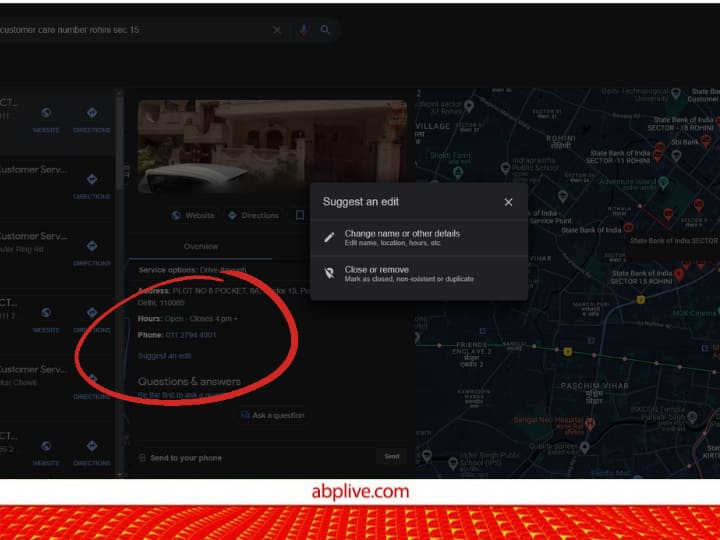Click Adventure Island pin on map

pos(663,182)
